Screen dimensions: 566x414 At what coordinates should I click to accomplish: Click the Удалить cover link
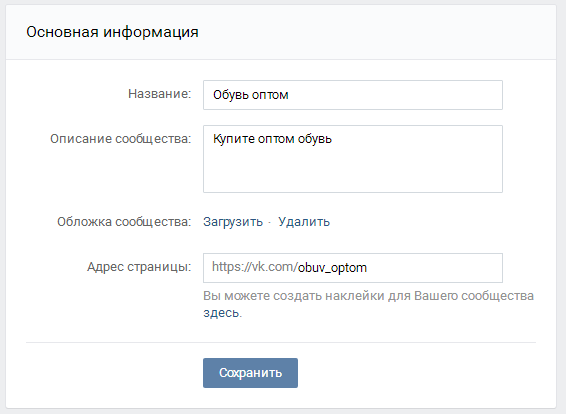pos(304,222)
